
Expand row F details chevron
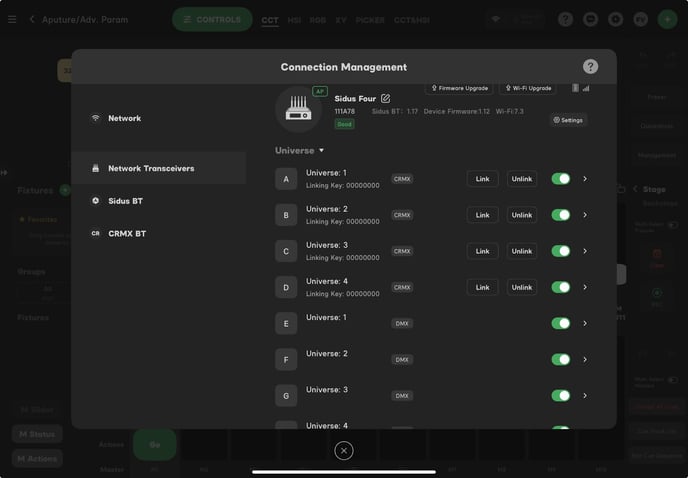[585, 359]
